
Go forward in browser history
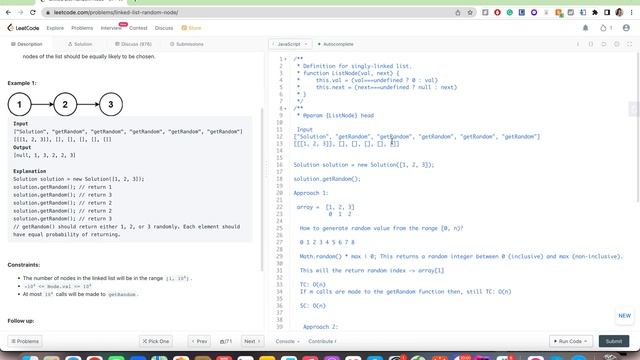click(x=21, y=13)
